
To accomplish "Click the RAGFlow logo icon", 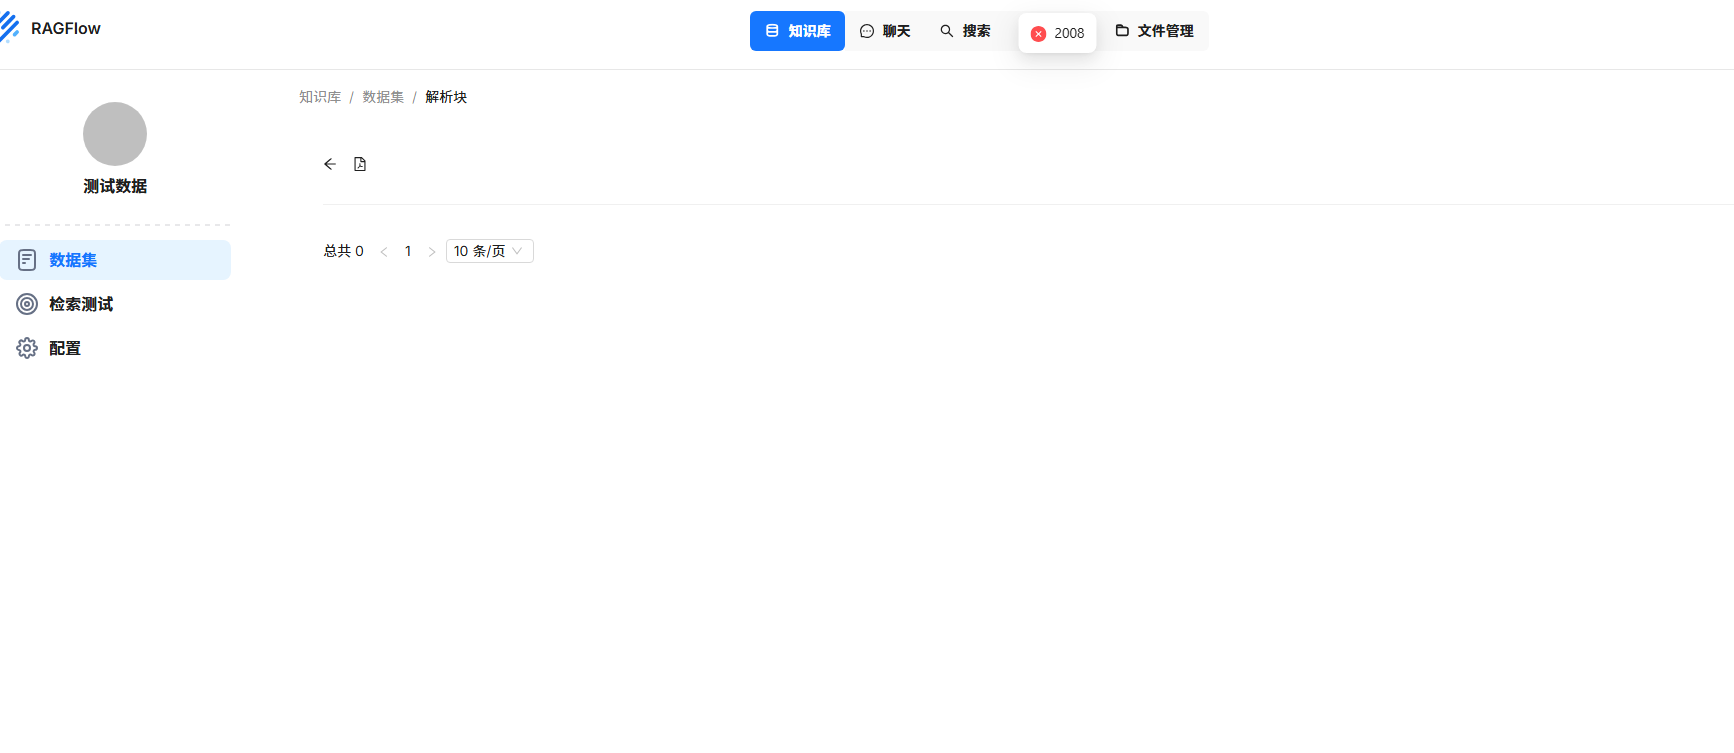I will (x=9, y=28).
